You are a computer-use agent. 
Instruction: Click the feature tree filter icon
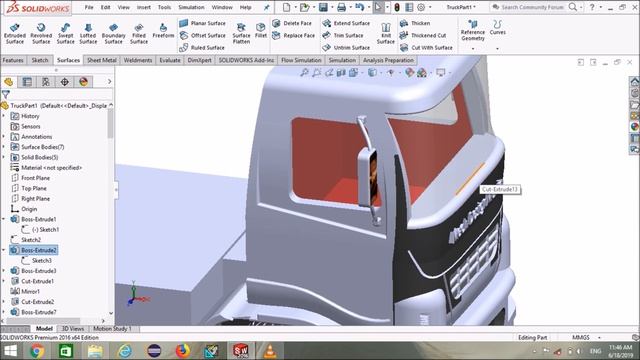(x=6, y=95)
